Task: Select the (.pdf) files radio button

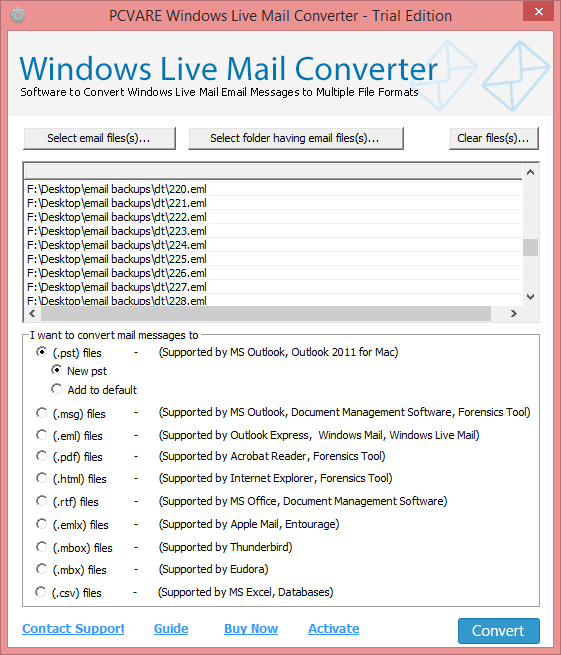Action: click(41, 456)
